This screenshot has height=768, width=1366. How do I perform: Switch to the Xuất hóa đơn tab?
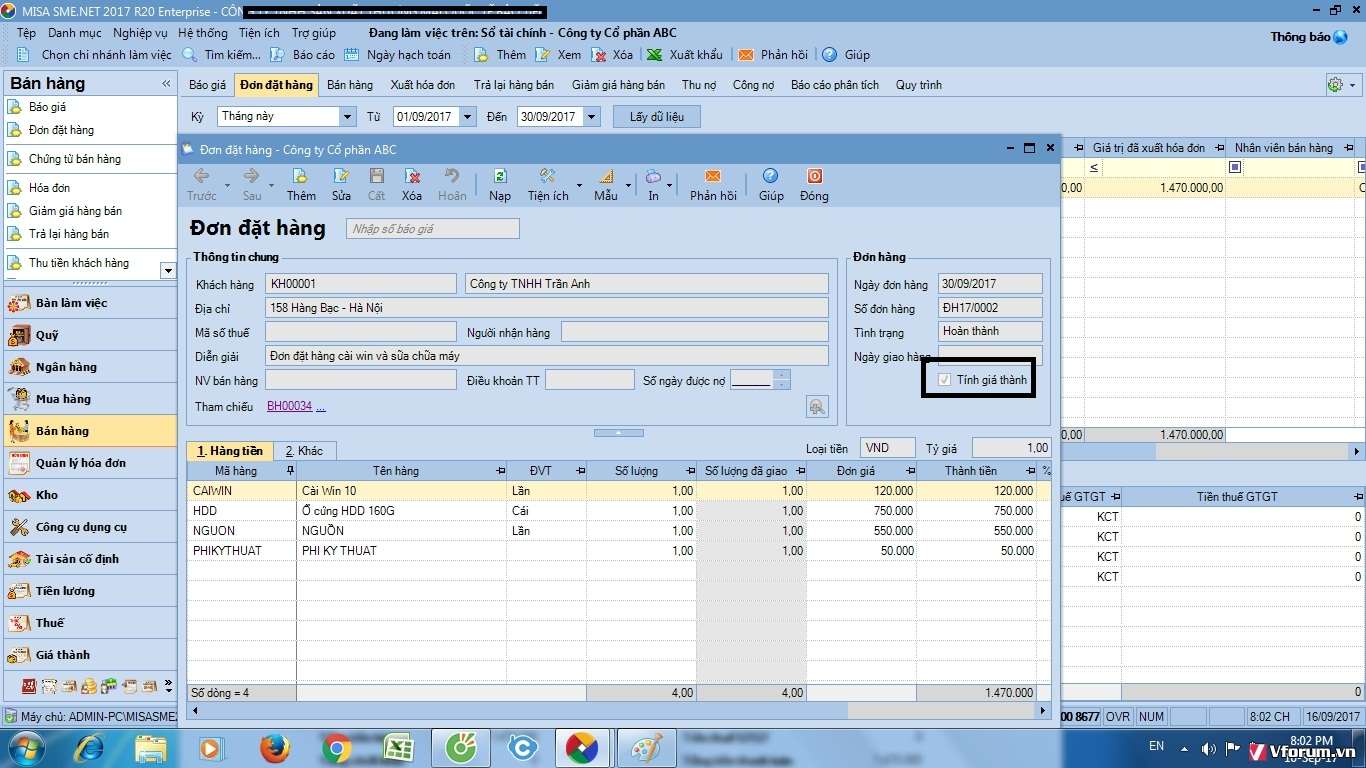tap(422, 85)
